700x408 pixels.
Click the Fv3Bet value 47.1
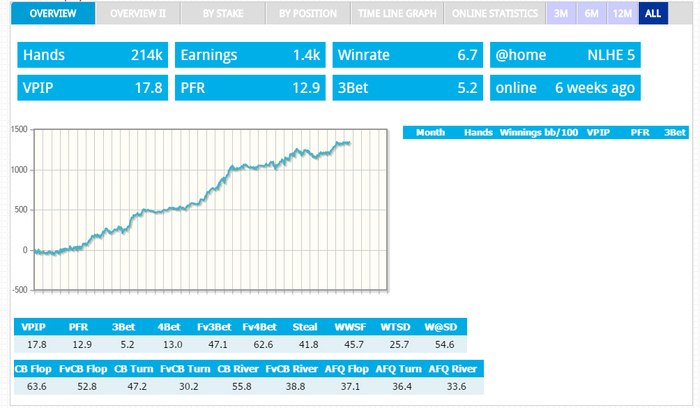tap(218, 345)
